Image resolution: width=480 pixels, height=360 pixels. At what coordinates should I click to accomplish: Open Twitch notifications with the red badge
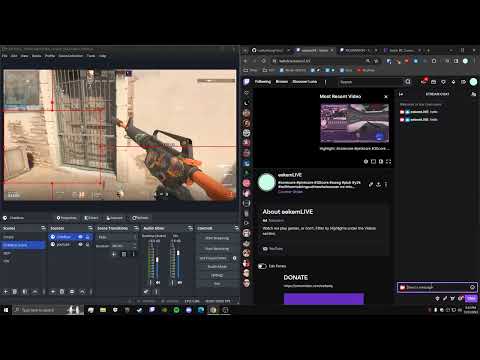(x=423, y=82)
